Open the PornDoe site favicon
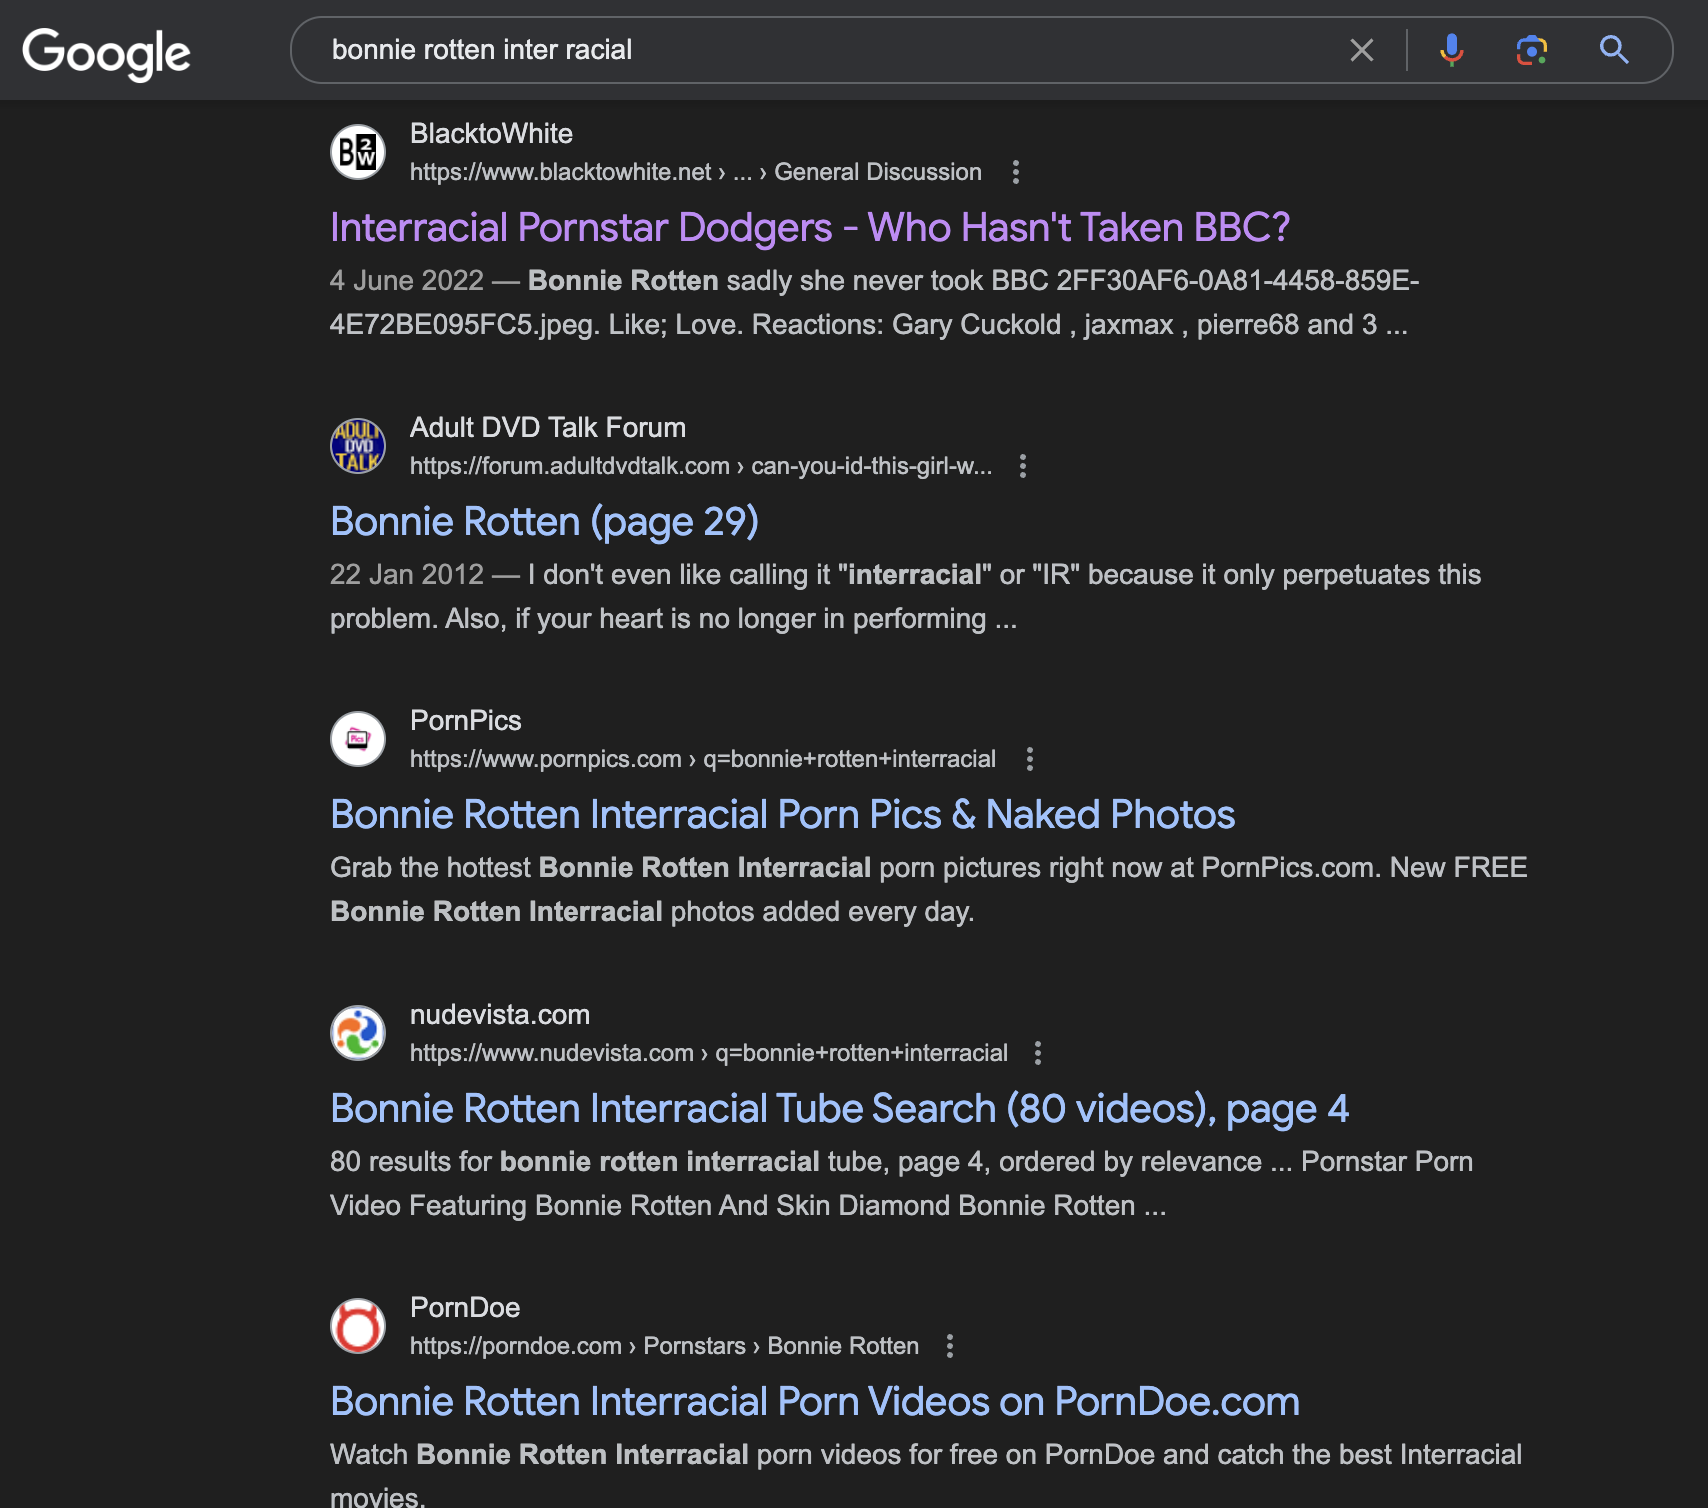This screenshot has height=1508, width=1708. tap(358, 1326)
